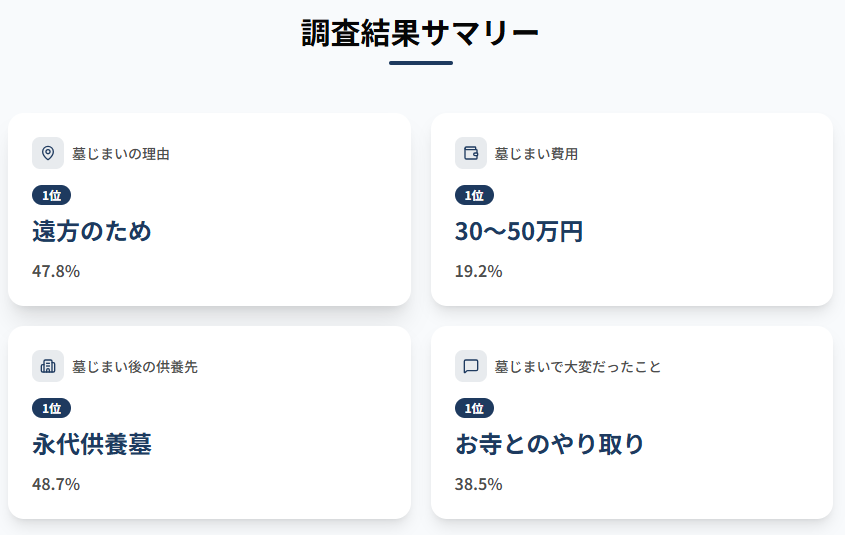Click the 墓じまい費用 category label
Image resolution: width=845 pixels, height=535 pixels.
pyautogui.click(x=536, y=154)
